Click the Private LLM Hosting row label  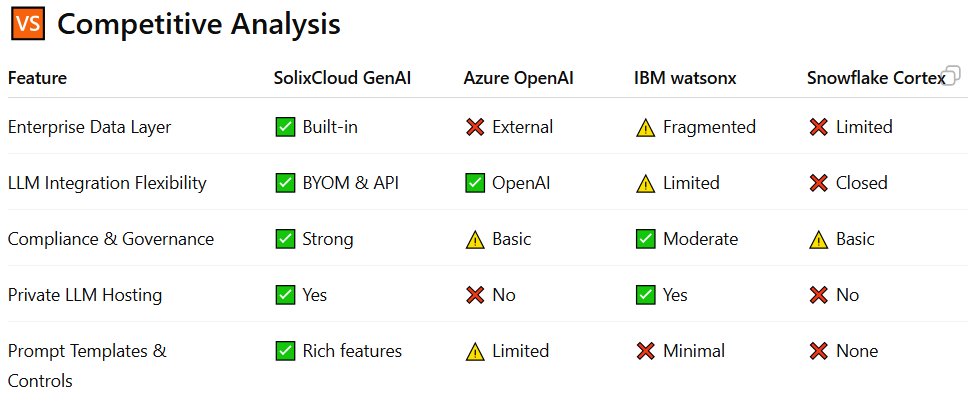tap(84, 295)
